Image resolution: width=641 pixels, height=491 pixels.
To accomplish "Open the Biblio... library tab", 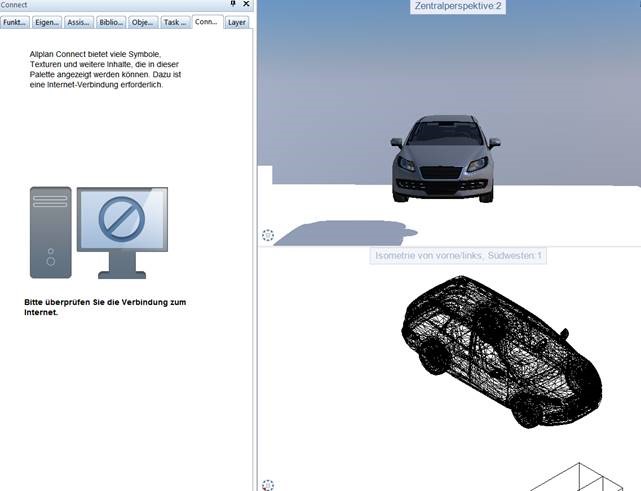I will (x=111, y=22).
